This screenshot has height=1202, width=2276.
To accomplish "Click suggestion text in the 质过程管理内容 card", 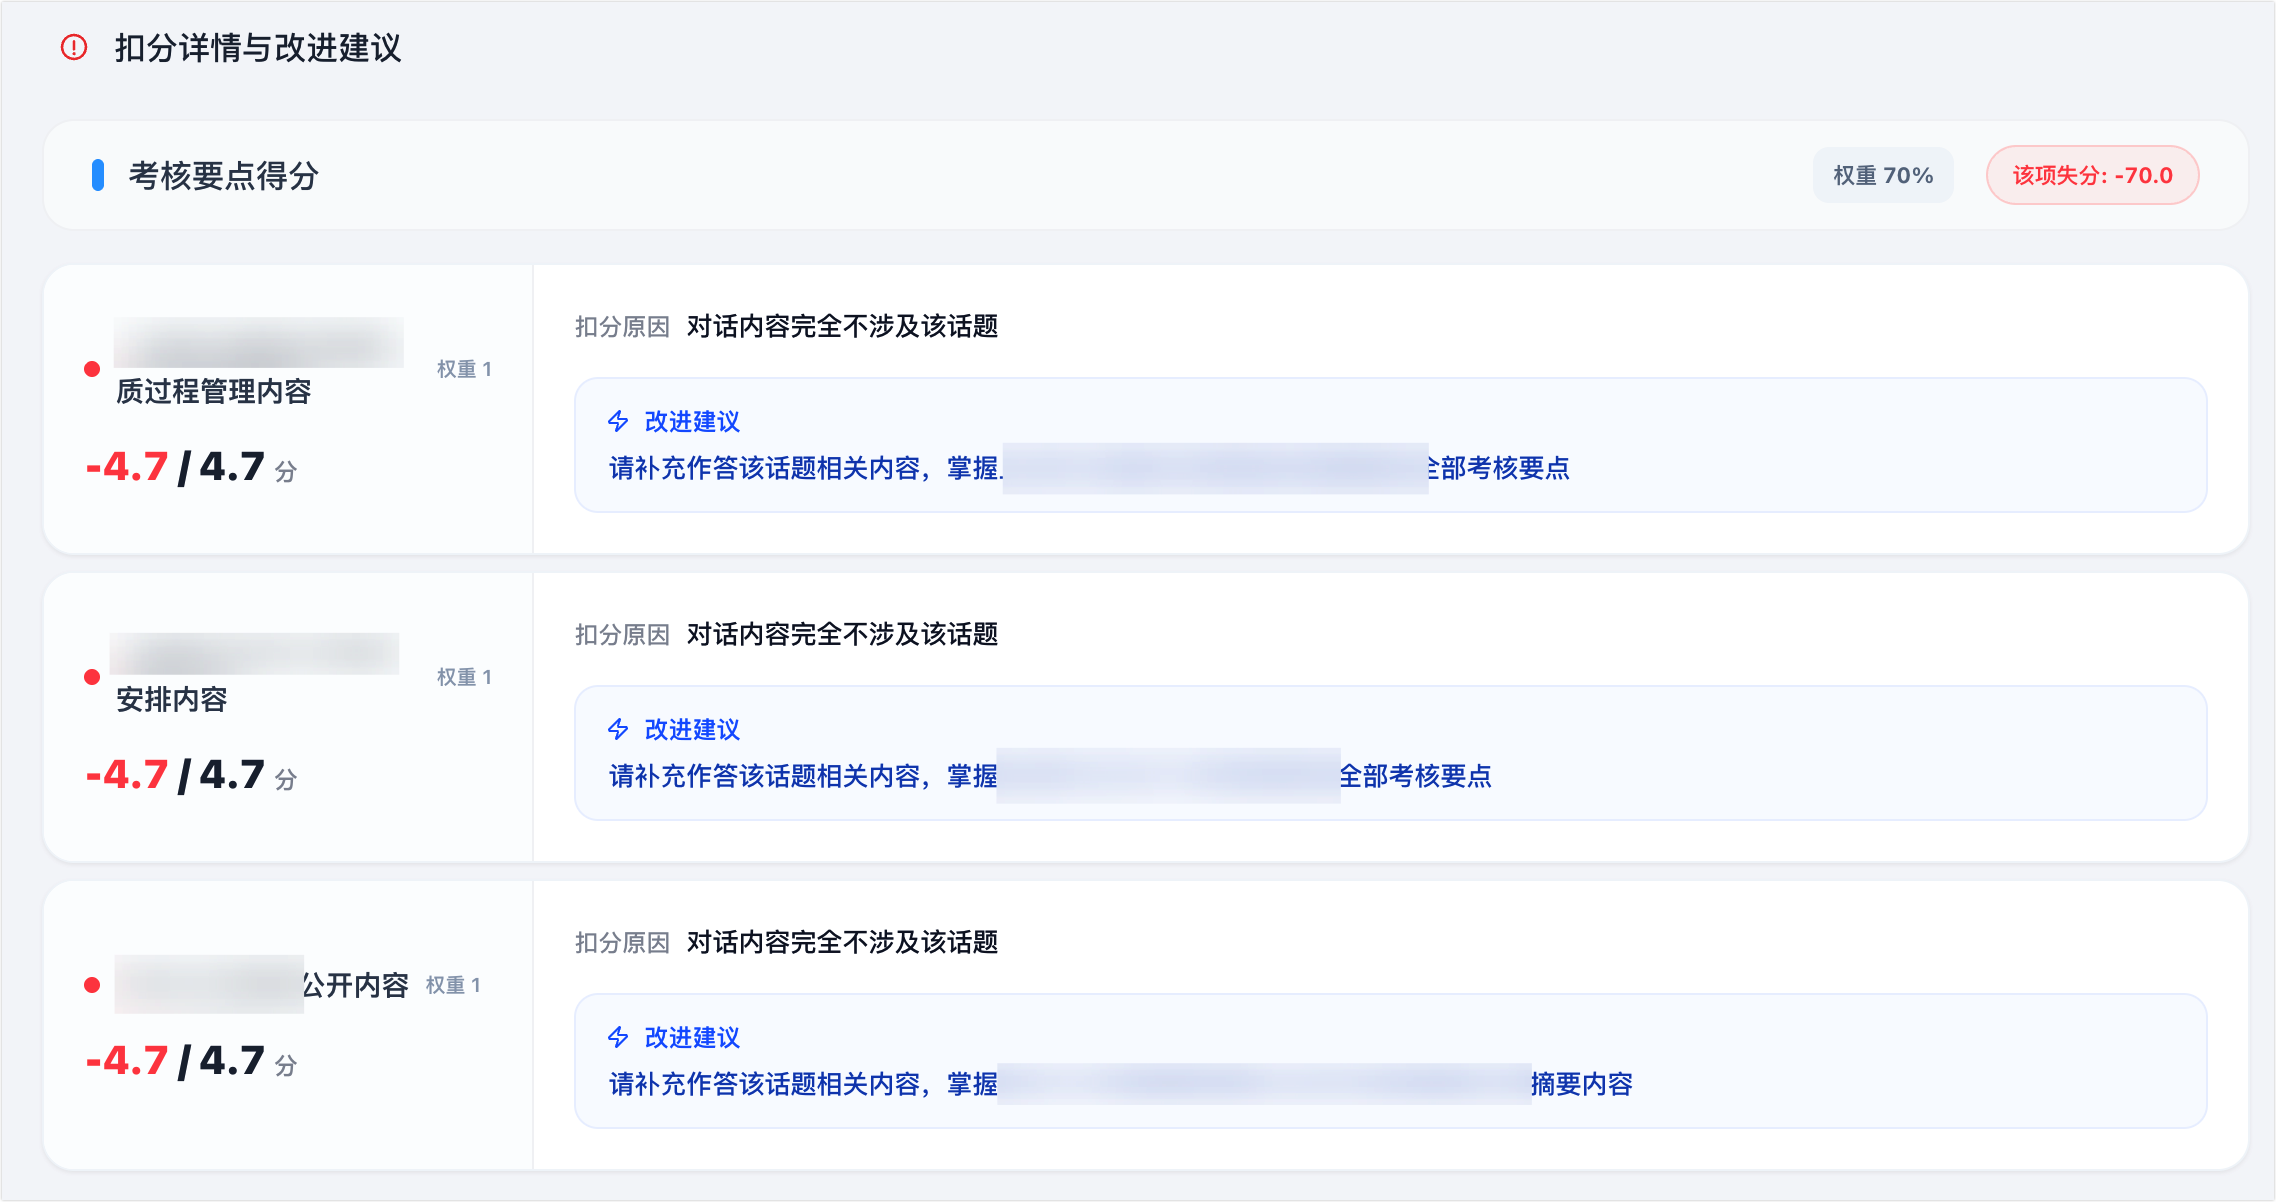I will 1089,468.
